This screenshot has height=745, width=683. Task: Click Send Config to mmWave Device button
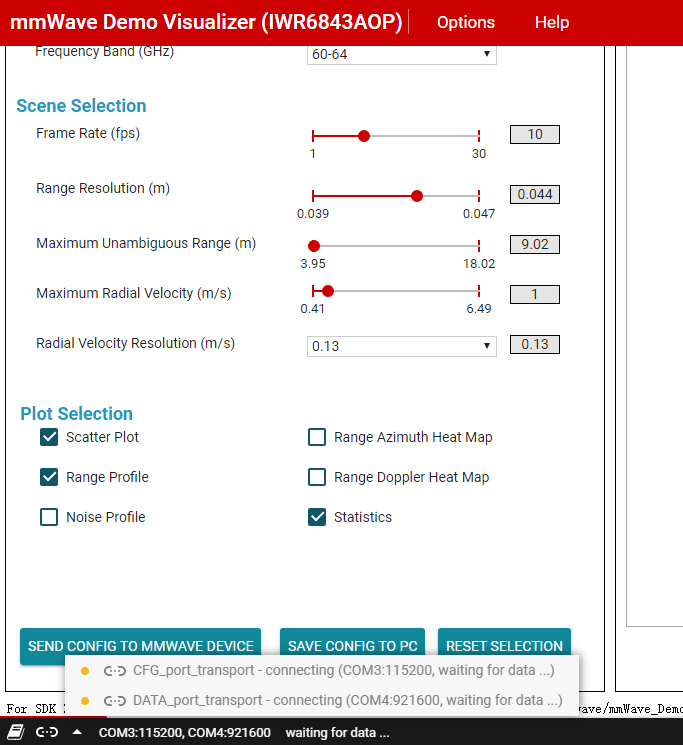140,646
